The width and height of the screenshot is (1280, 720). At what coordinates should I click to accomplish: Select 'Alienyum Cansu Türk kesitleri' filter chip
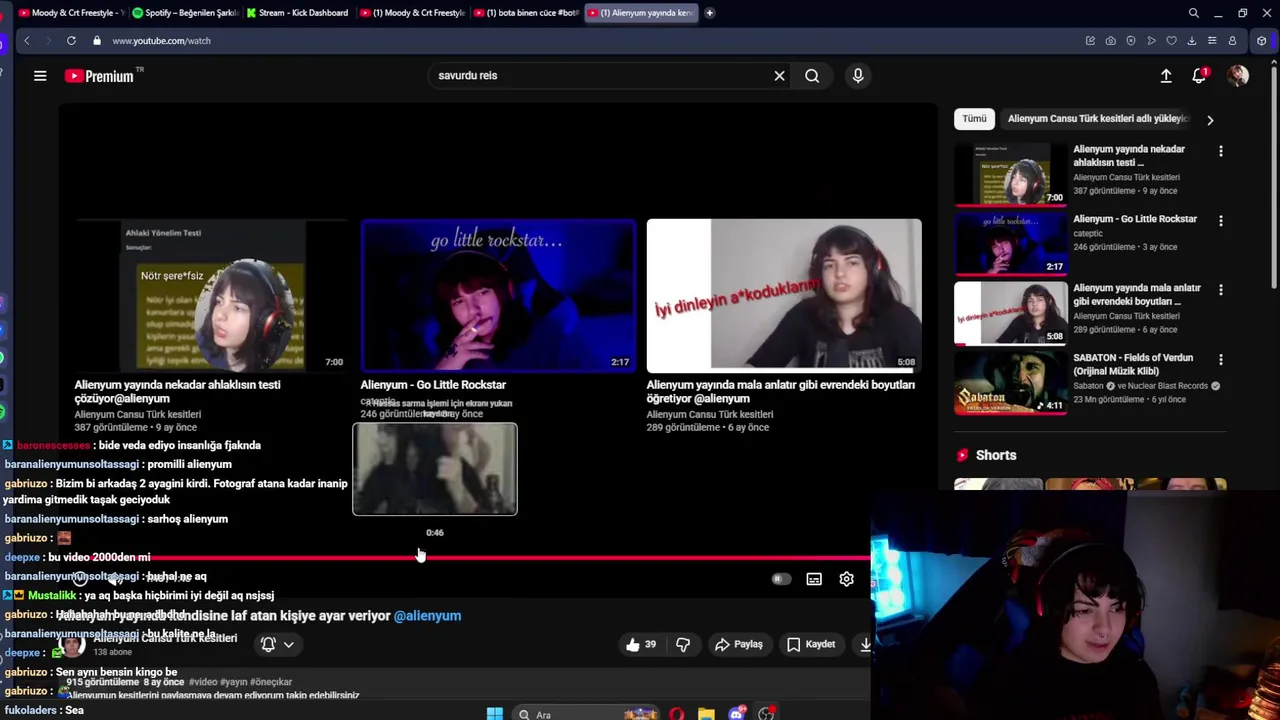(x=1098, y=119)
